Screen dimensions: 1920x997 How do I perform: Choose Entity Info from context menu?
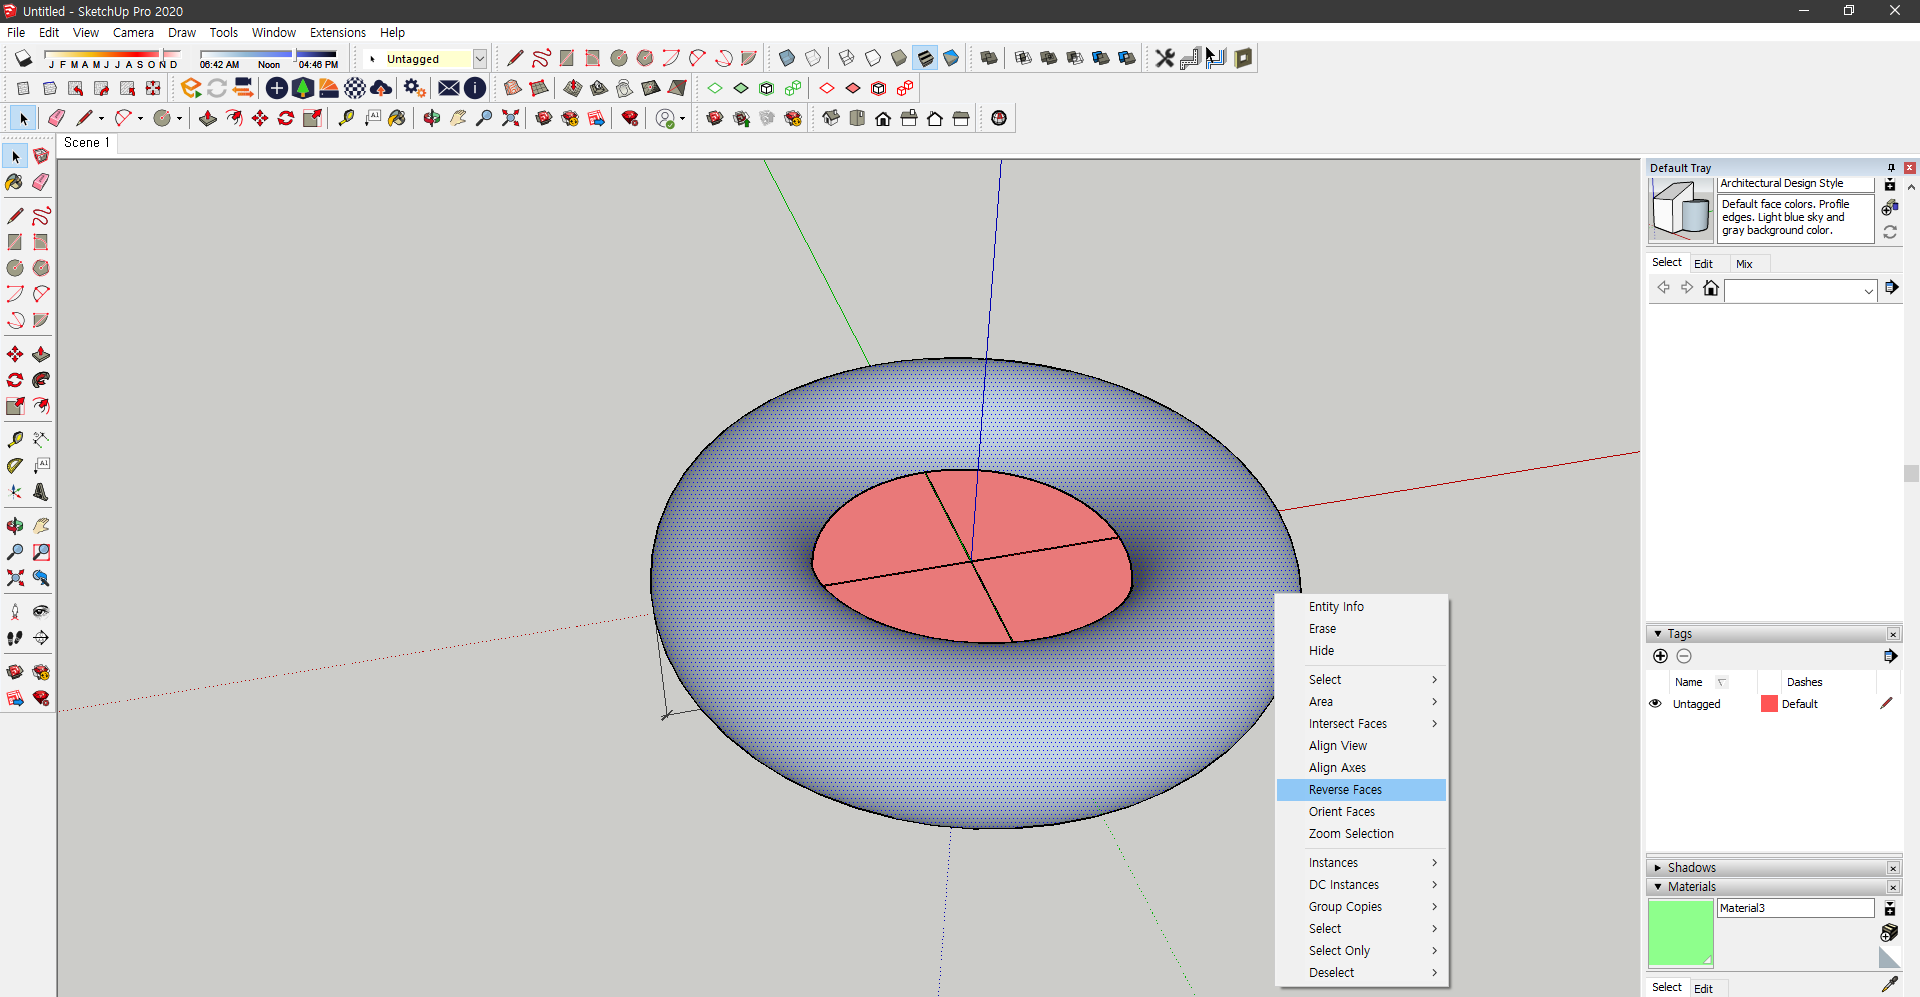(1361, 607)
